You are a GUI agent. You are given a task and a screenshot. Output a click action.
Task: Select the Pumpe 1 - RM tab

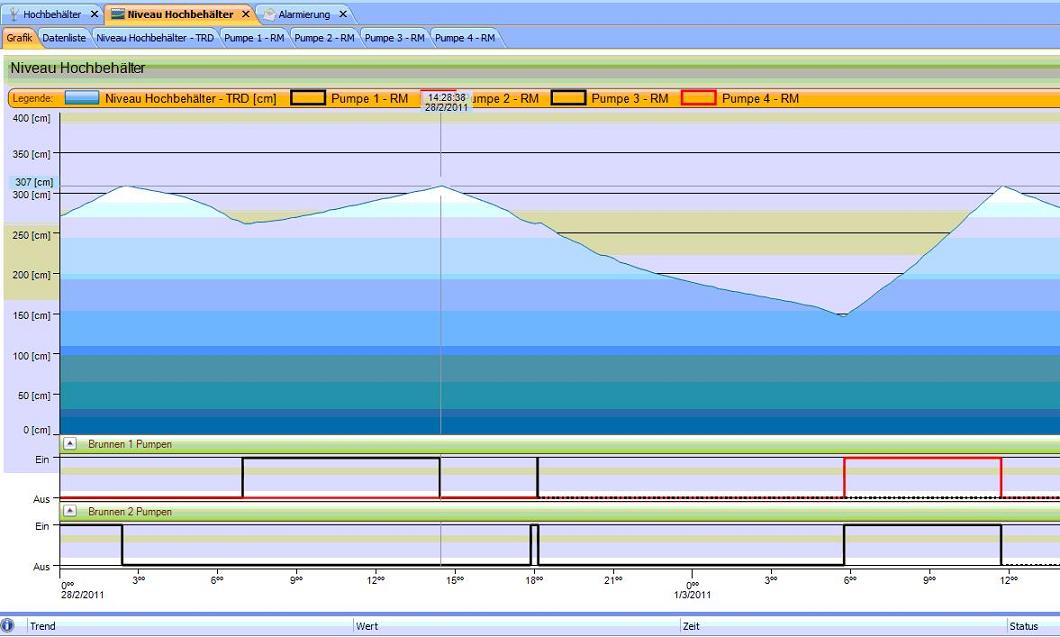tap(254, 38)
